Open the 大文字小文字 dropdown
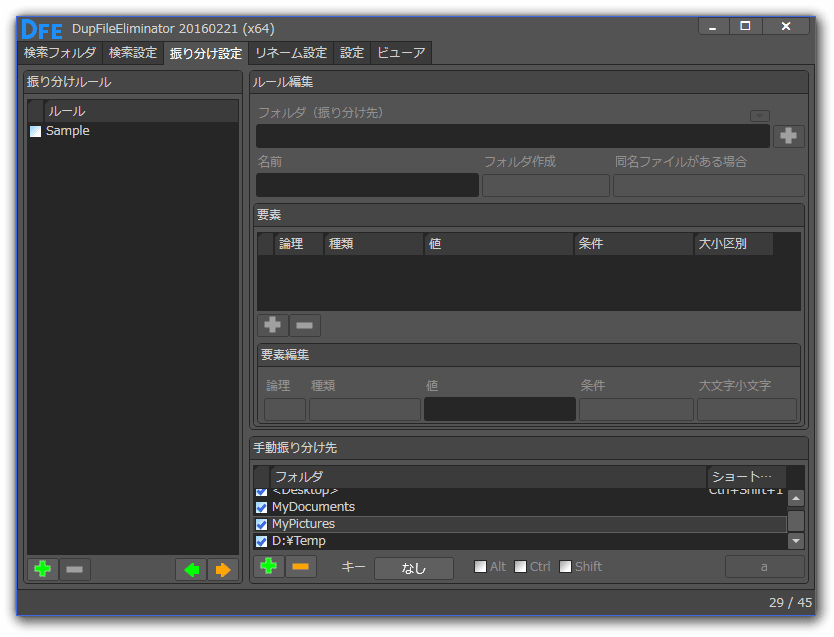834x637 pixels. tap(747, 409)
